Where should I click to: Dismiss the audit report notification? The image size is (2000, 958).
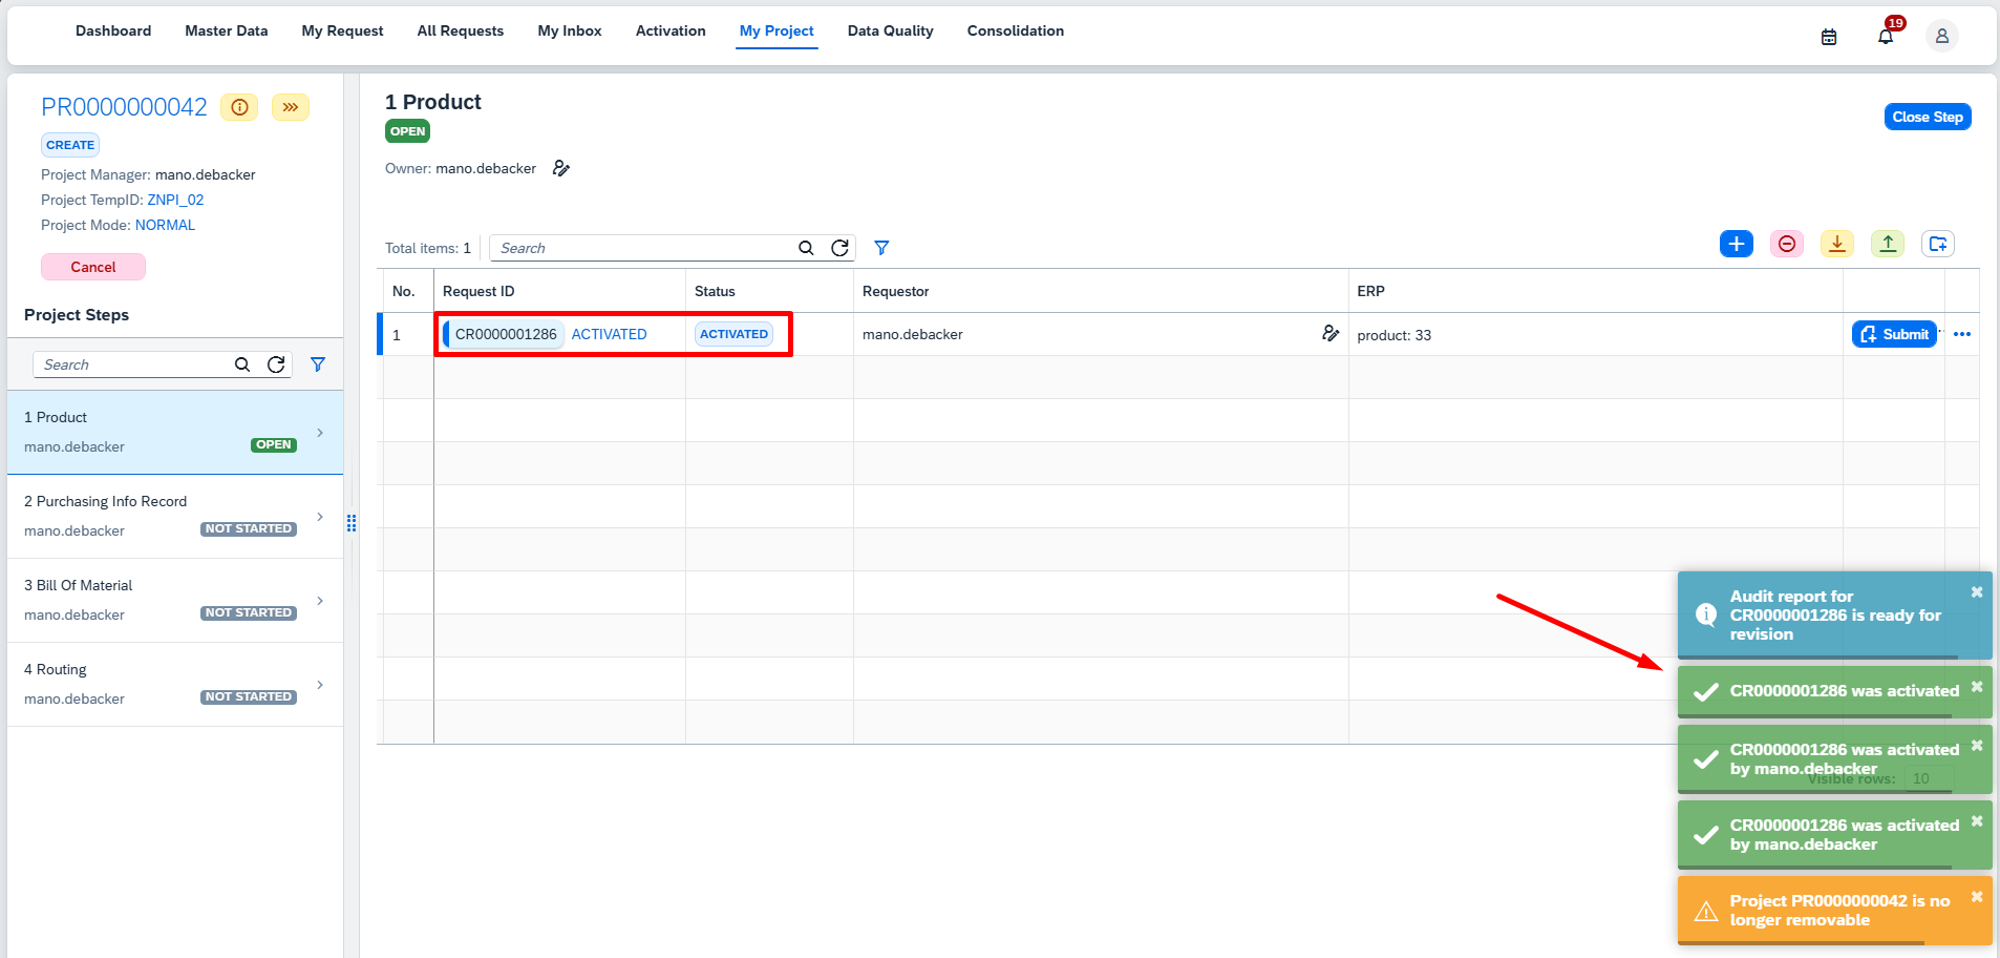pos(1977,592)
